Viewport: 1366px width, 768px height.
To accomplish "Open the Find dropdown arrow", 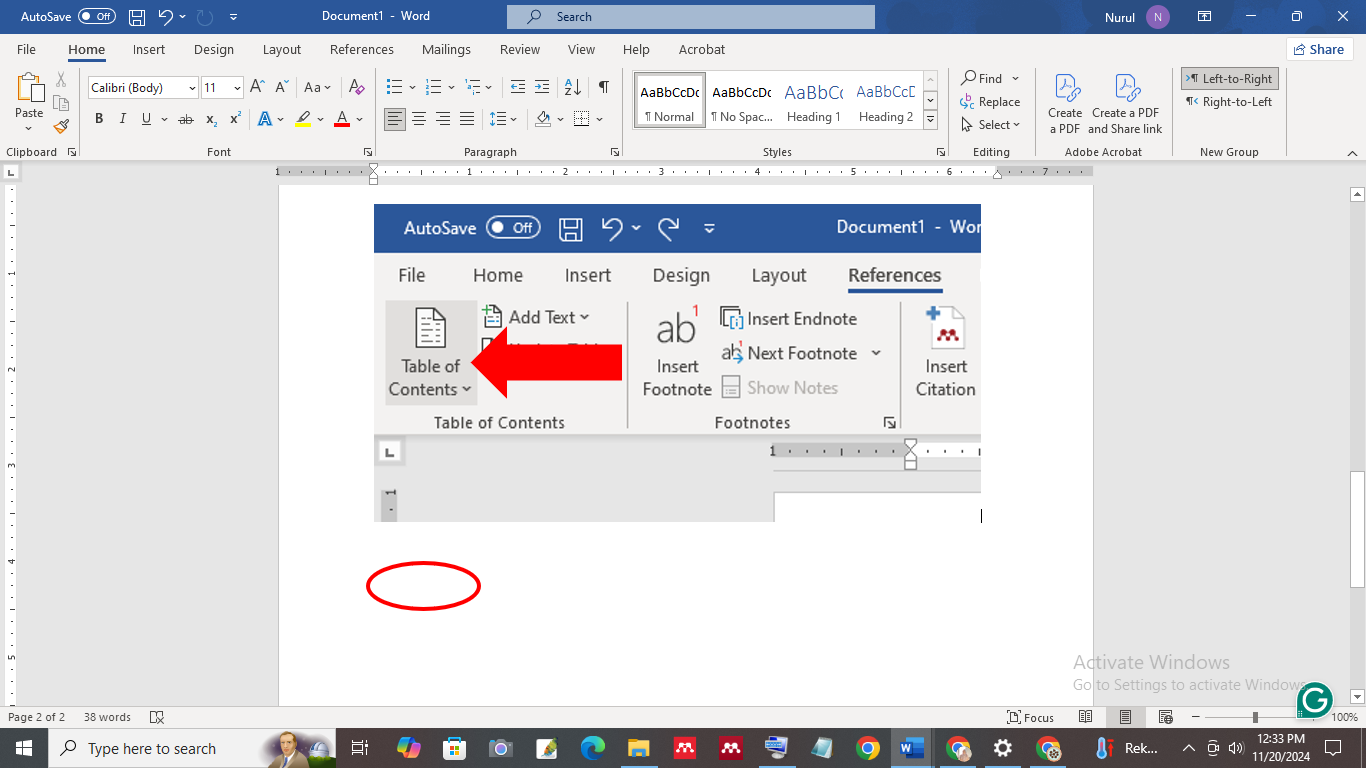I will pyautogui.click(x=1015, y=78).
